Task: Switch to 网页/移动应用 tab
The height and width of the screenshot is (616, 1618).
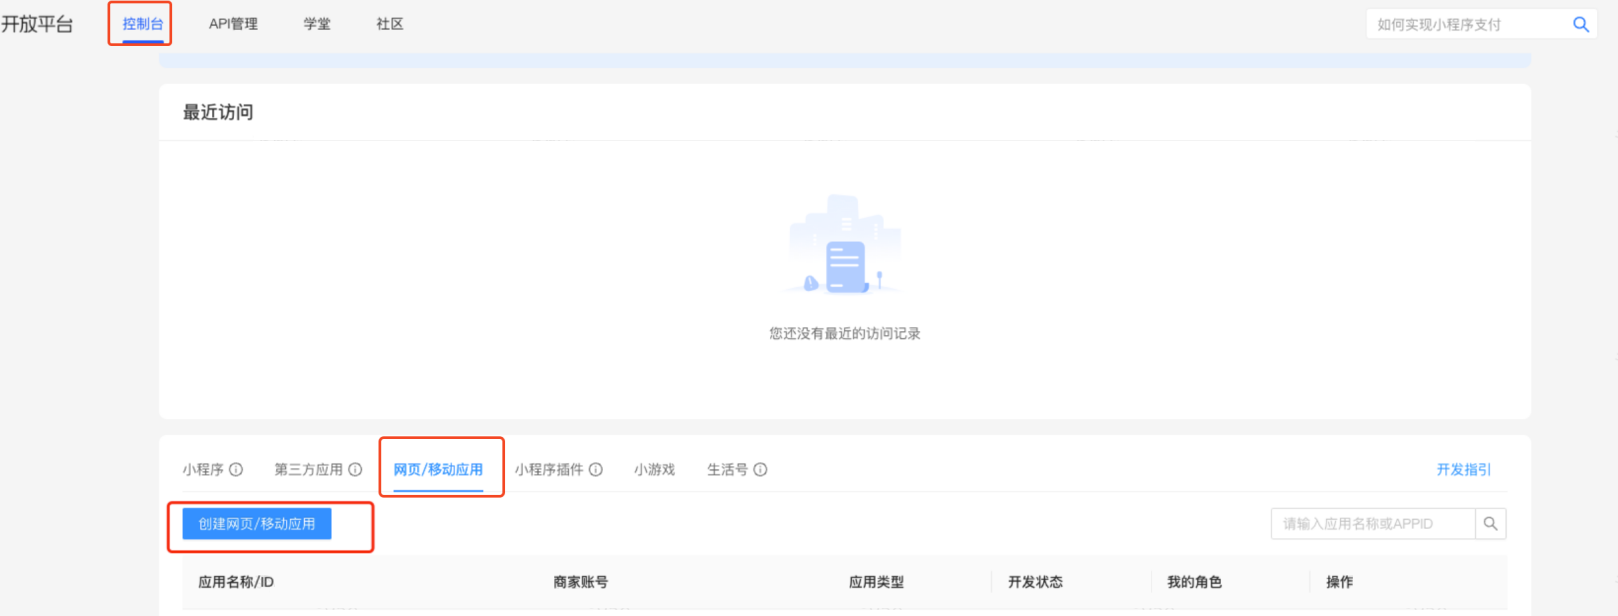Action: (438, 470)
